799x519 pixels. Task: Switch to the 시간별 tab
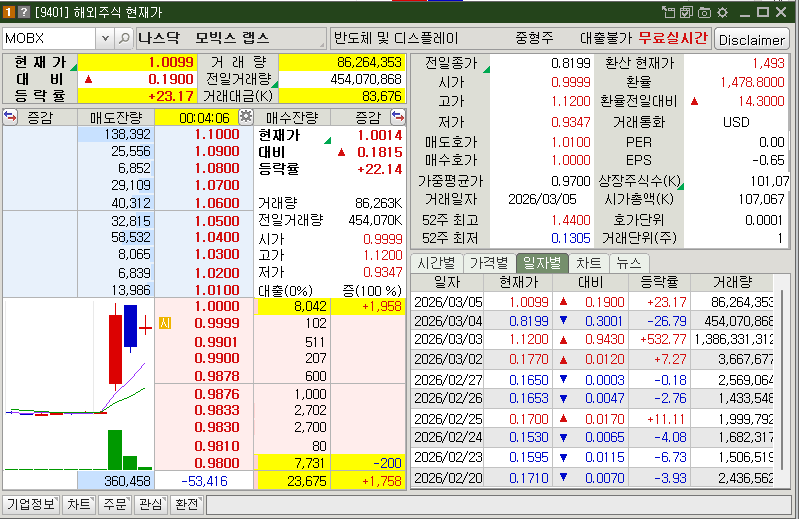click(x=436, y=263)
